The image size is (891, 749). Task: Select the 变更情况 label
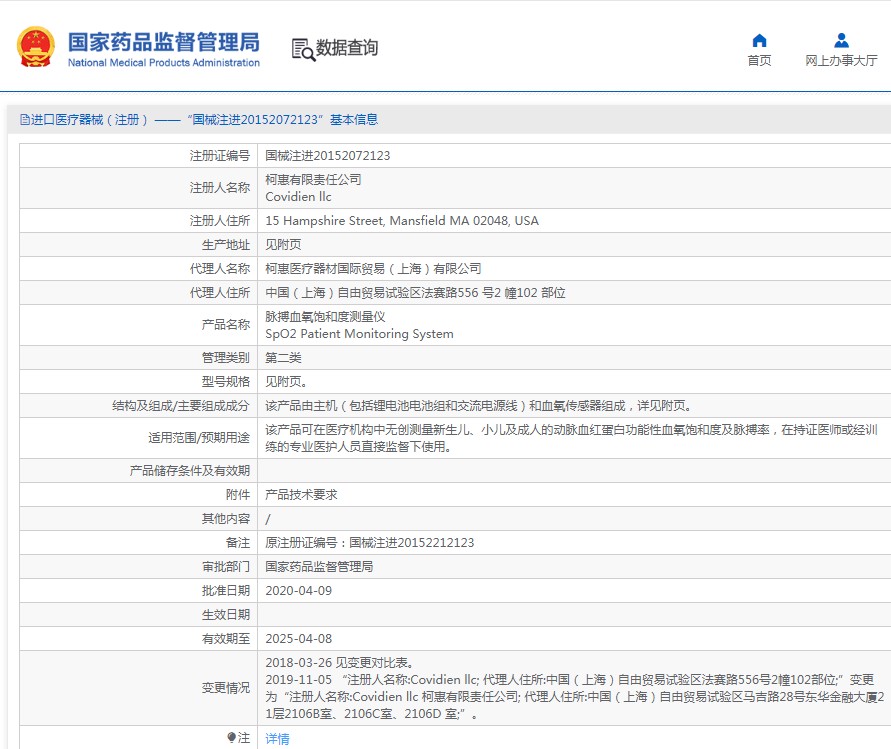click(x=226, y=688)
